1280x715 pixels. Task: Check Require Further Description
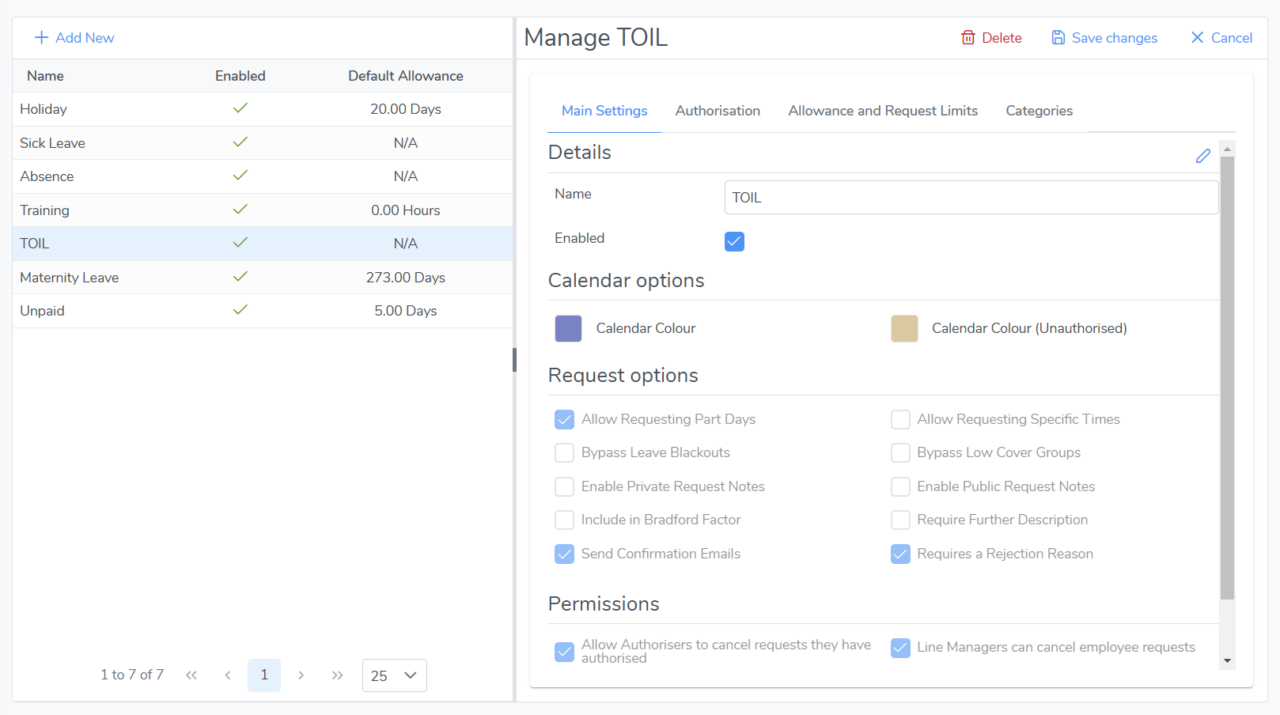click(900, 520)
